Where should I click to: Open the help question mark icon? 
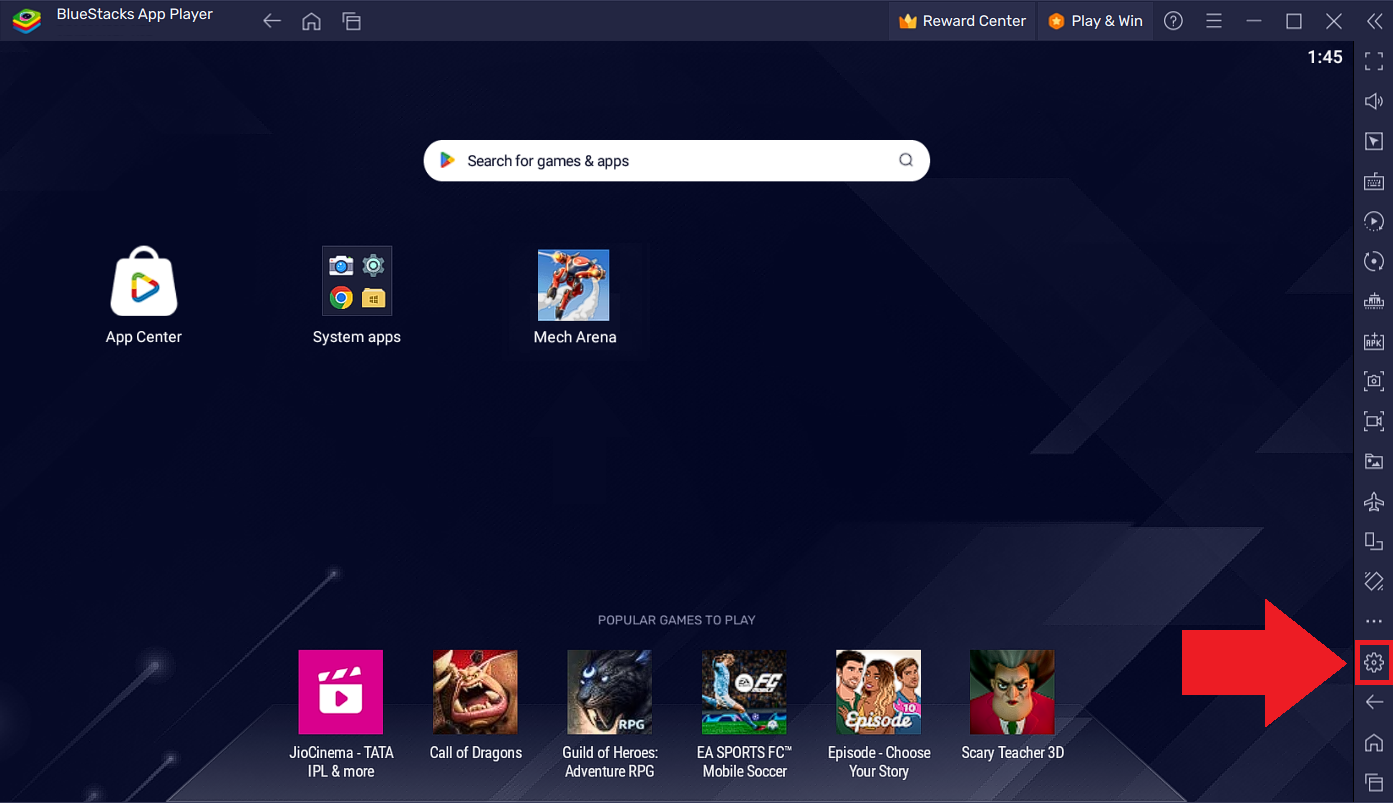tap(1174, 21)
